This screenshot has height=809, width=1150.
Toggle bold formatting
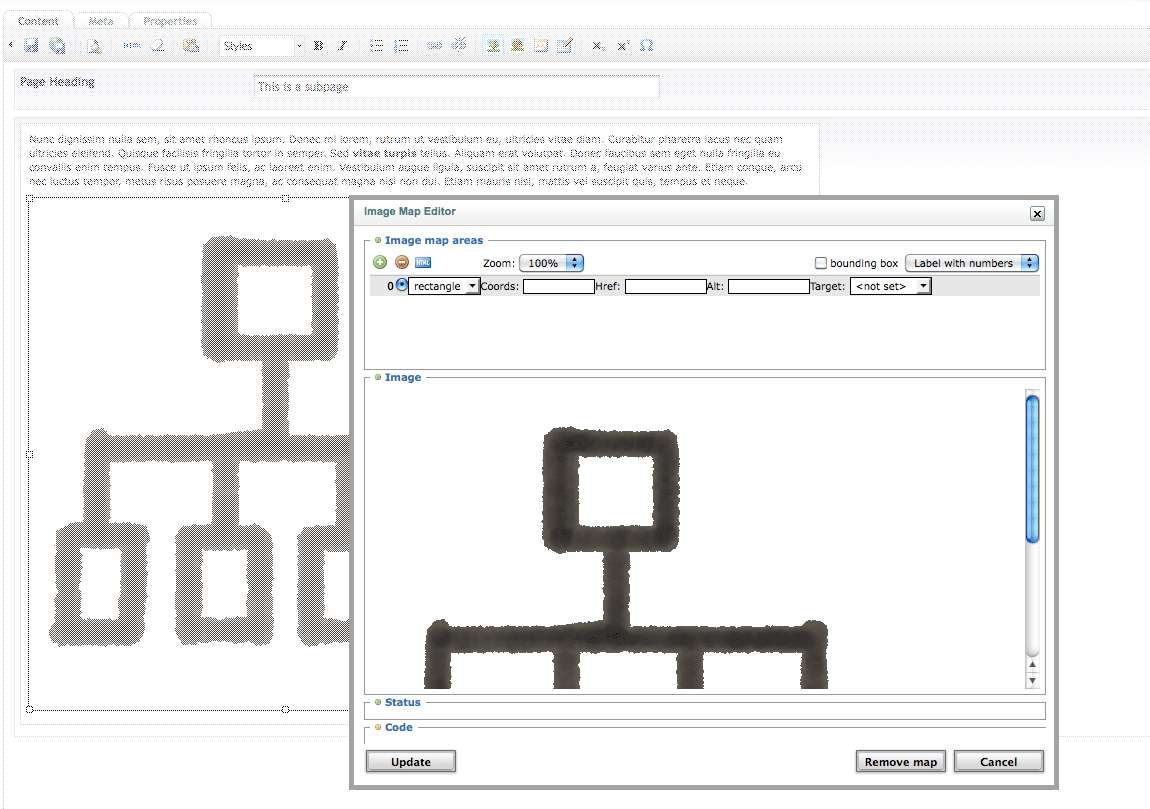click(x=318, y=45)
